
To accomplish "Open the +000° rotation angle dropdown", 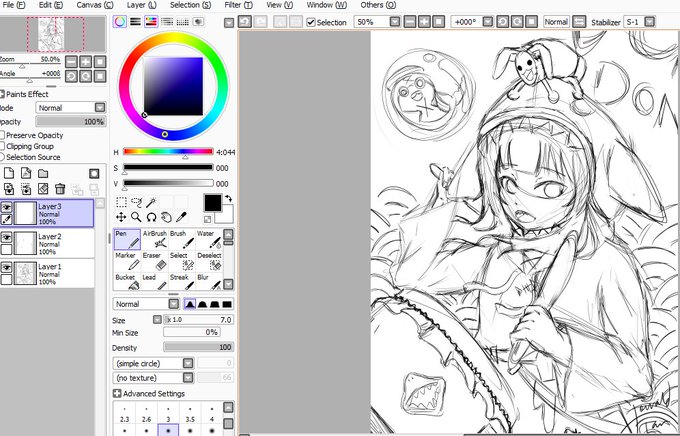I will click(488, 22).
